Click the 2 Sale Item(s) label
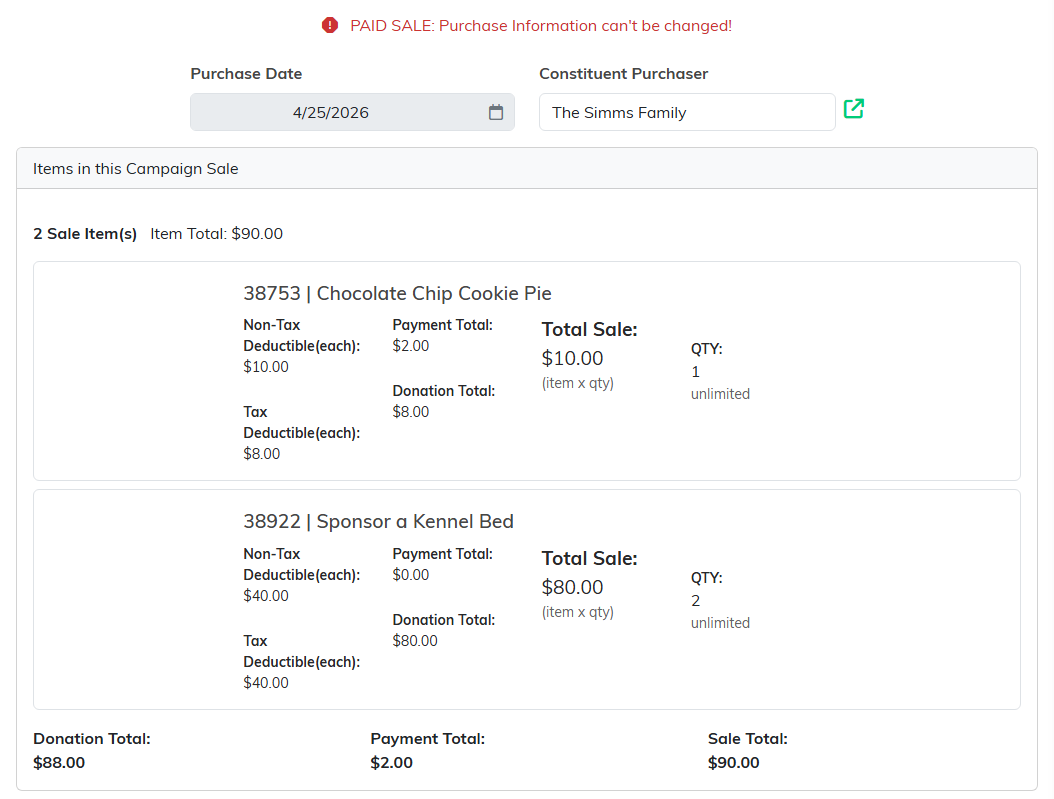Screen dimensions: 1054x799 coord(85,234)
